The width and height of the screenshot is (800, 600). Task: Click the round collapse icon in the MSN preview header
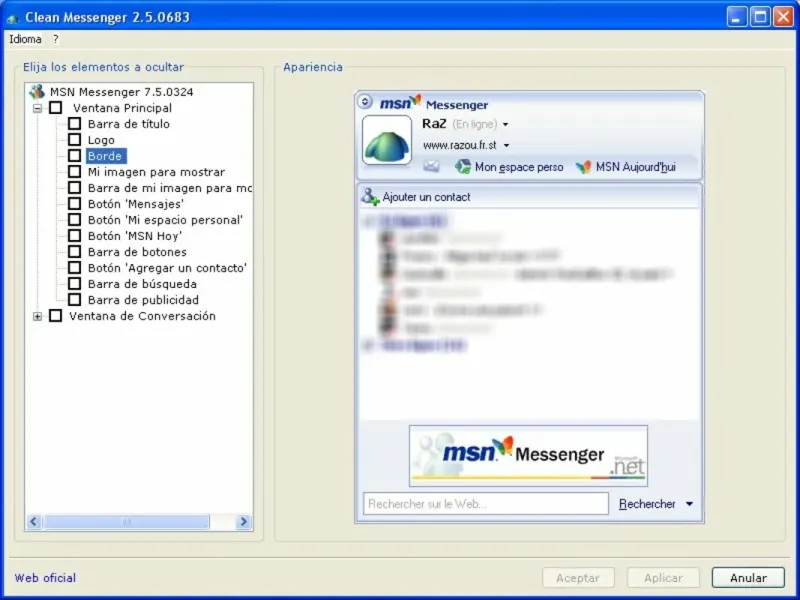[365, 102]
